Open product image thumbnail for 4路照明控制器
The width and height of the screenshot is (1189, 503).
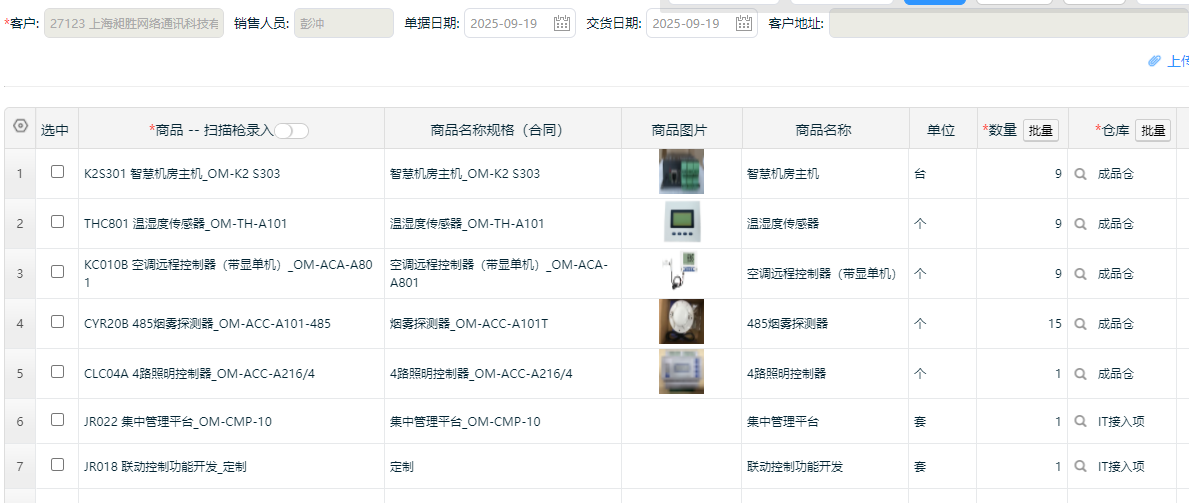(x=681, y=372)
